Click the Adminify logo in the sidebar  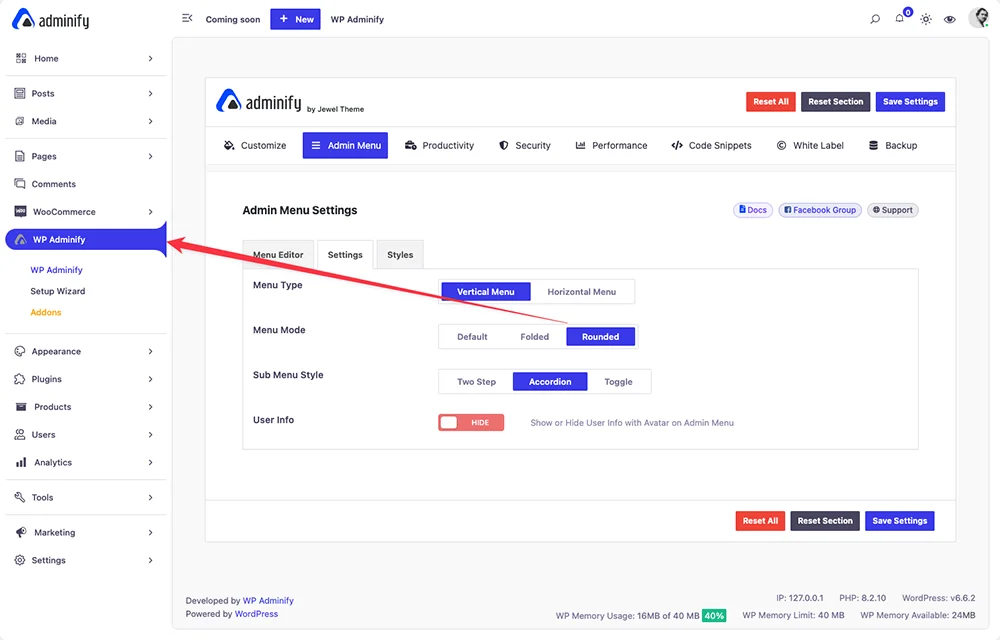tap(51, 20)
